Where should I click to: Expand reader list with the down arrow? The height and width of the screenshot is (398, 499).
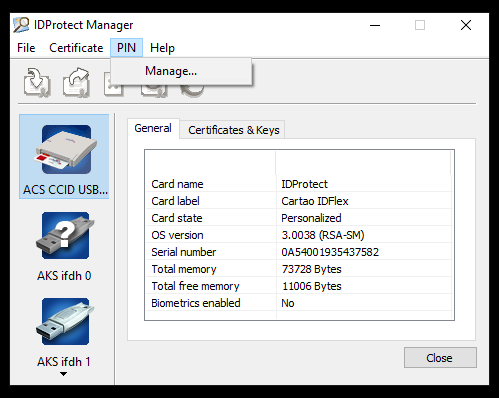pyautogui.click(x=63, y=374)
